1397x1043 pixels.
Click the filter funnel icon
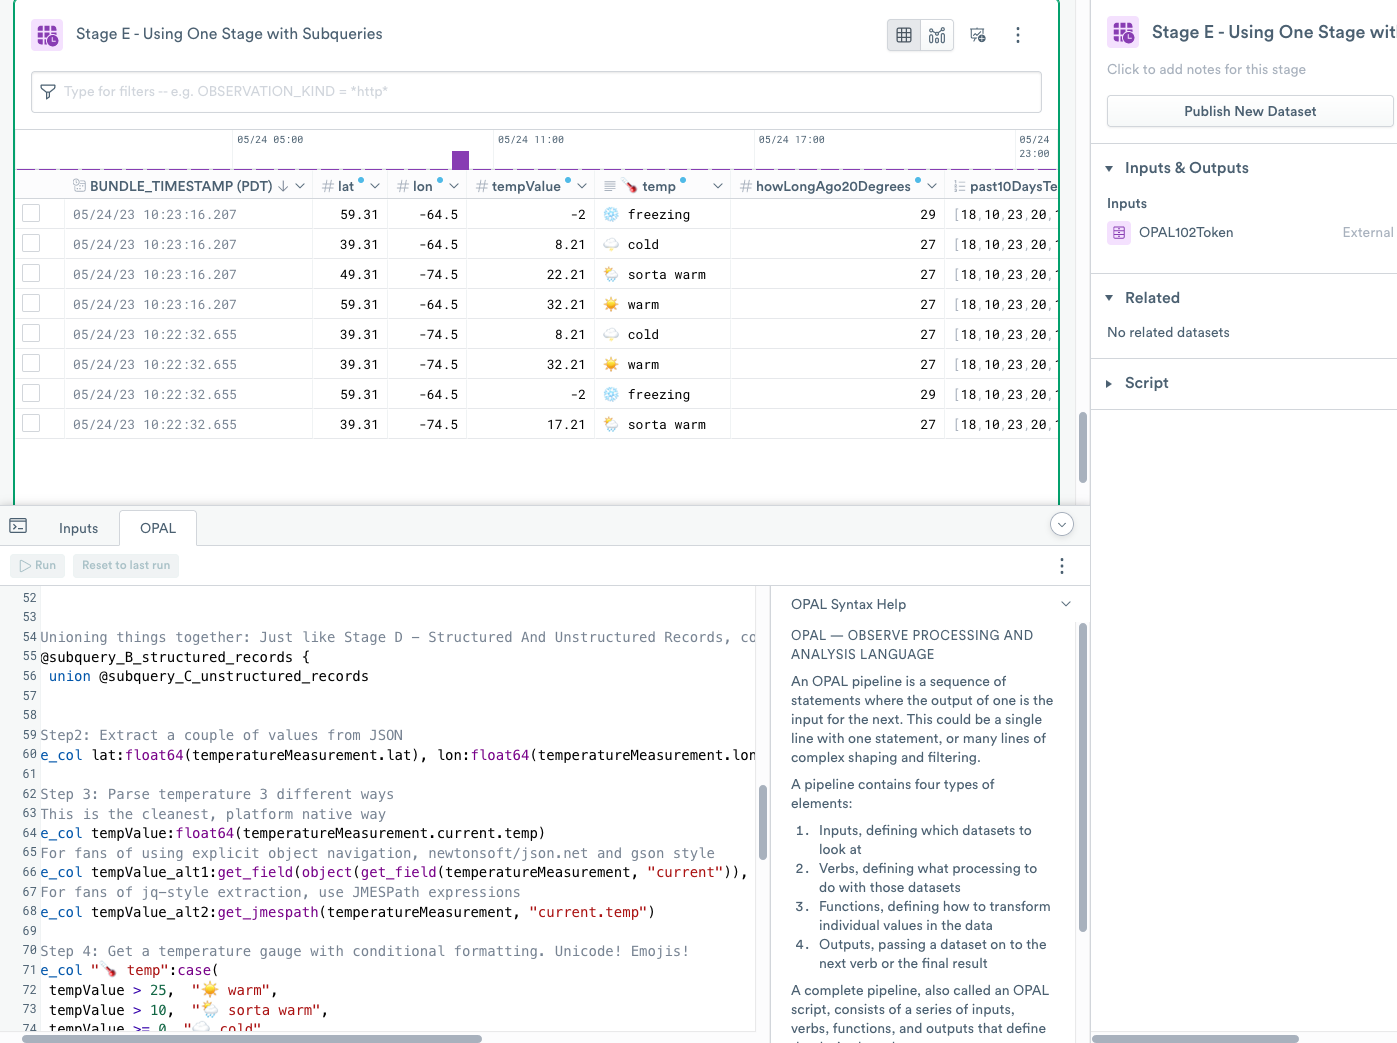(48, 92)
